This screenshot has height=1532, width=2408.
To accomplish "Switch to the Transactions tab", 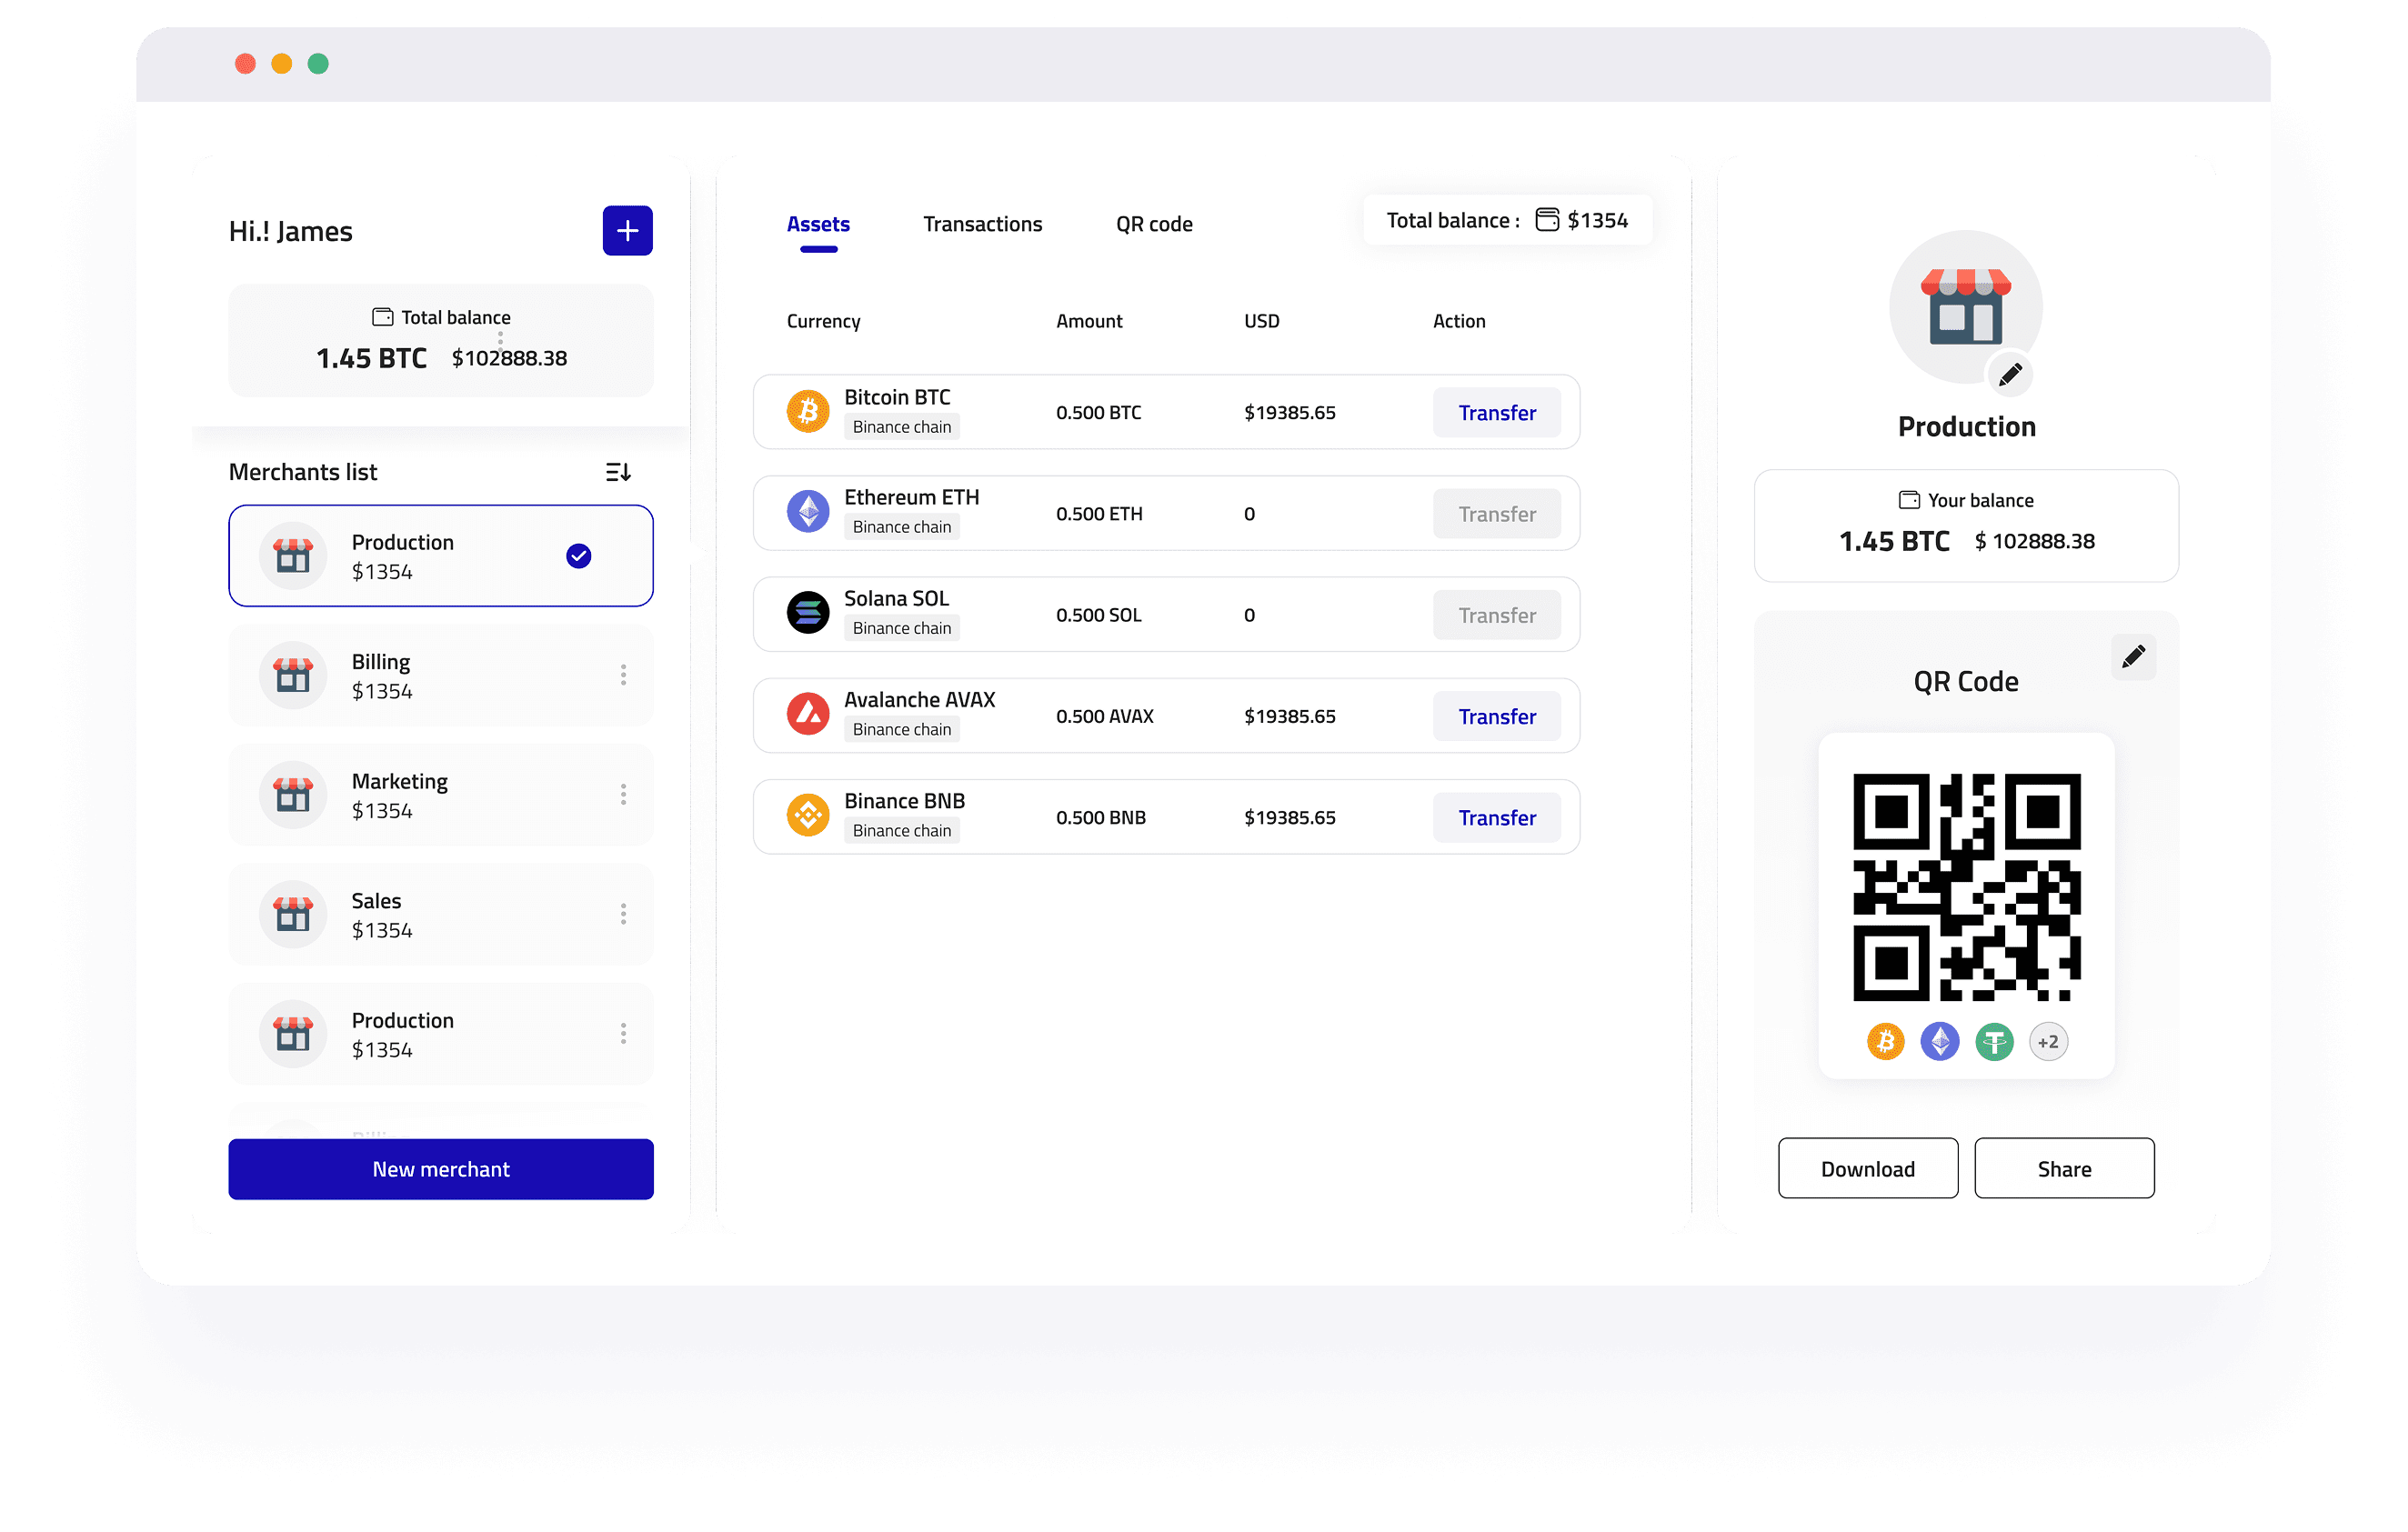I will pyautogui.click(x=982, y=224).
